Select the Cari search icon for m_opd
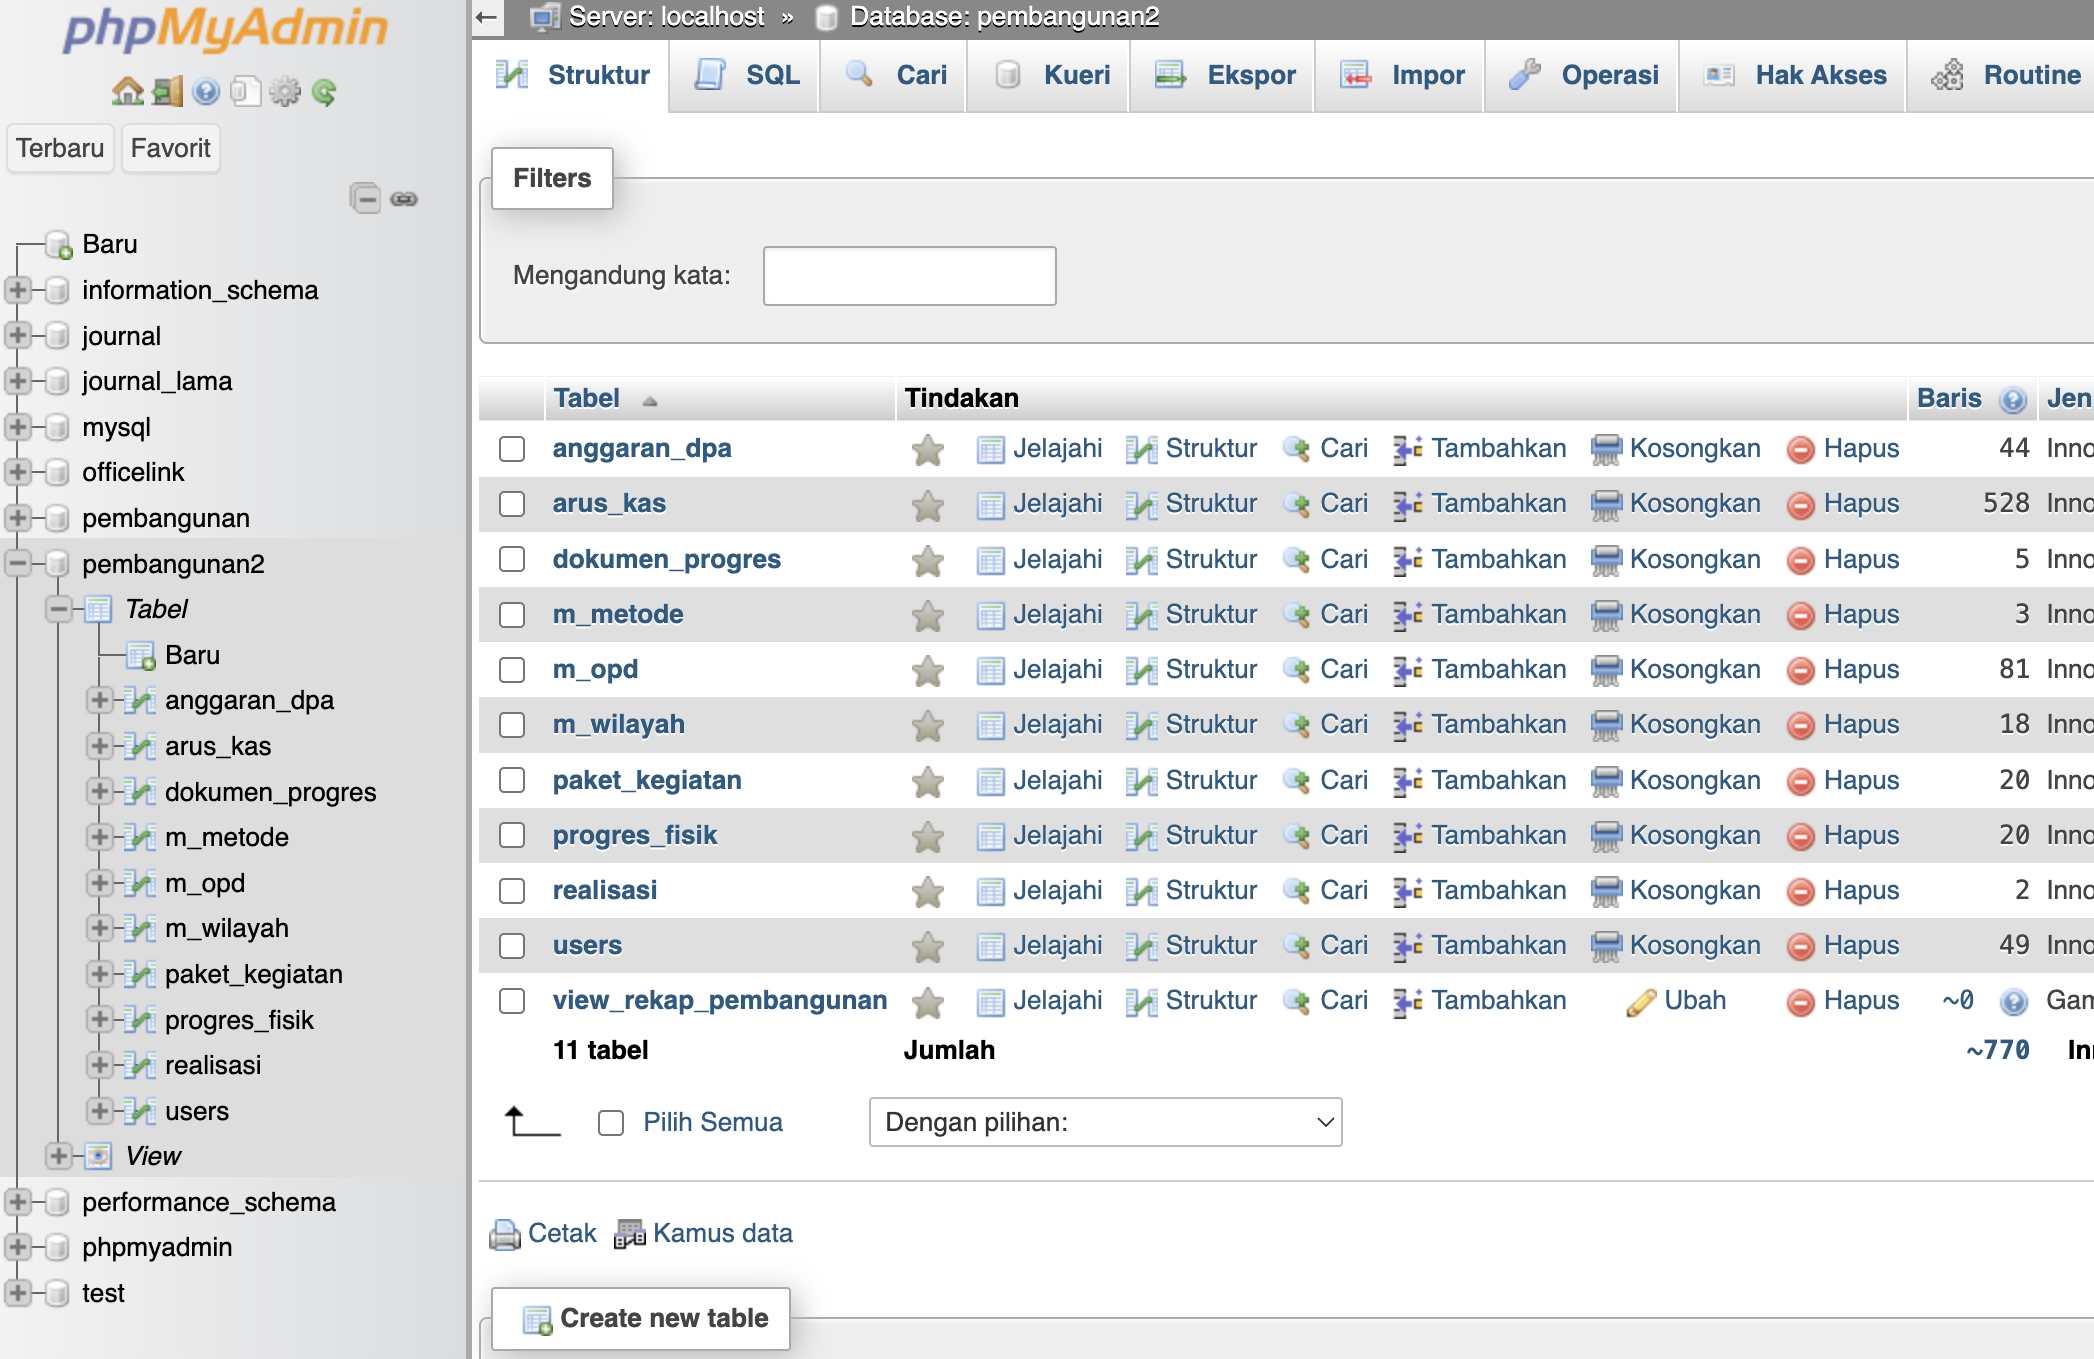2094x1359 pixels. click(x=1298, y=669)
